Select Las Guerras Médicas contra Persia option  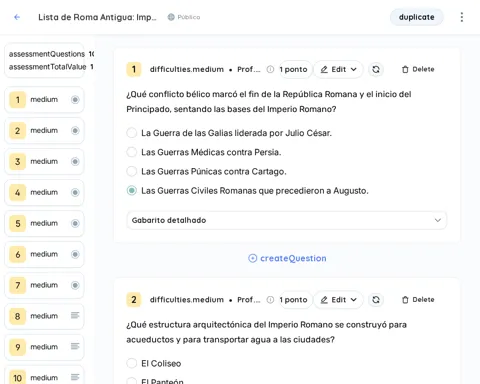[x=132, y=152]
